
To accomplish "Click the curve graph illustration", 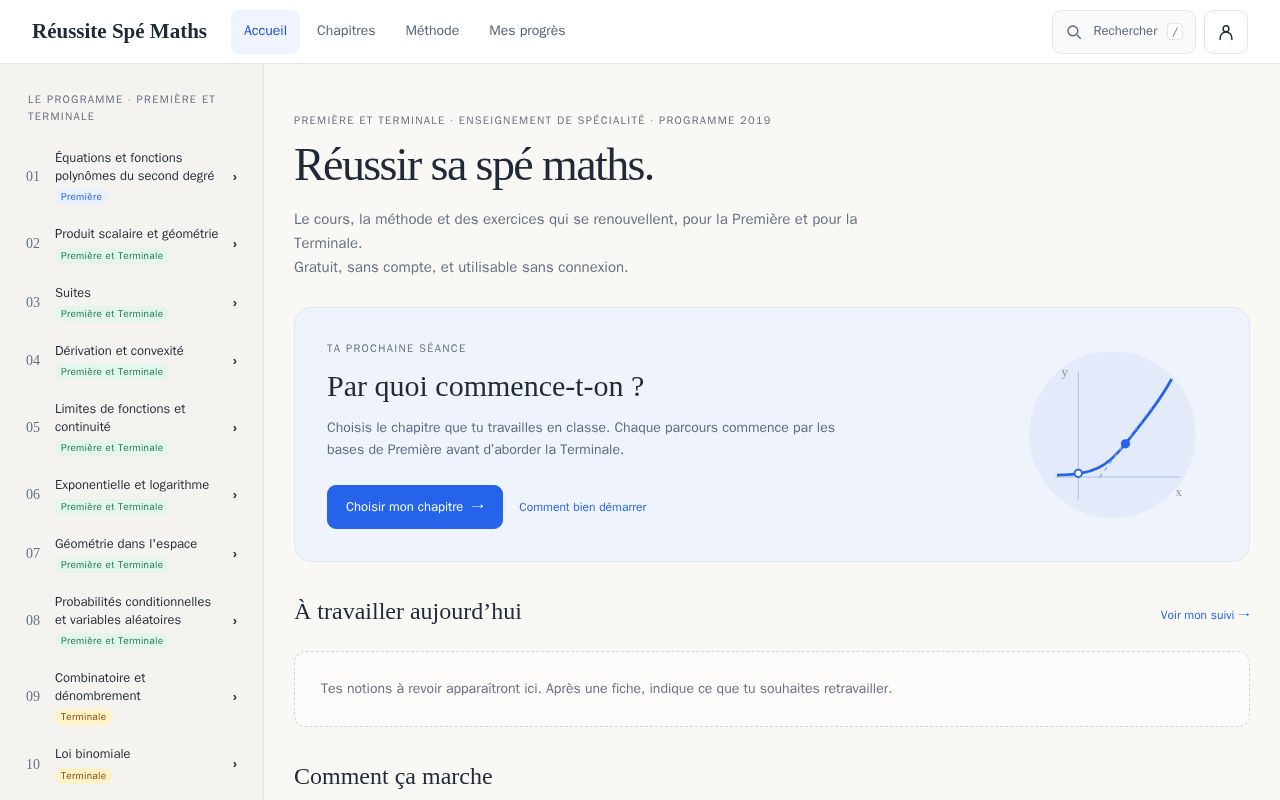I will [x=1112, y=434].
